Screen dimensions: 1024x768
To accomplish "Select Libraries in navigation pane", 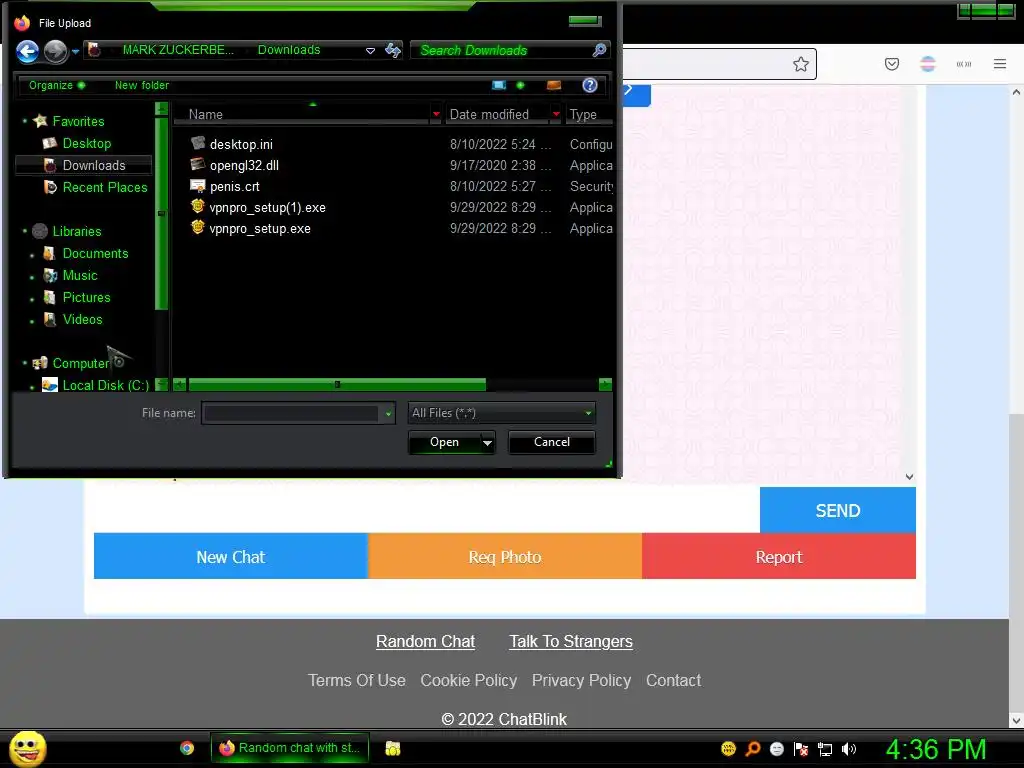I will (76, 231).
